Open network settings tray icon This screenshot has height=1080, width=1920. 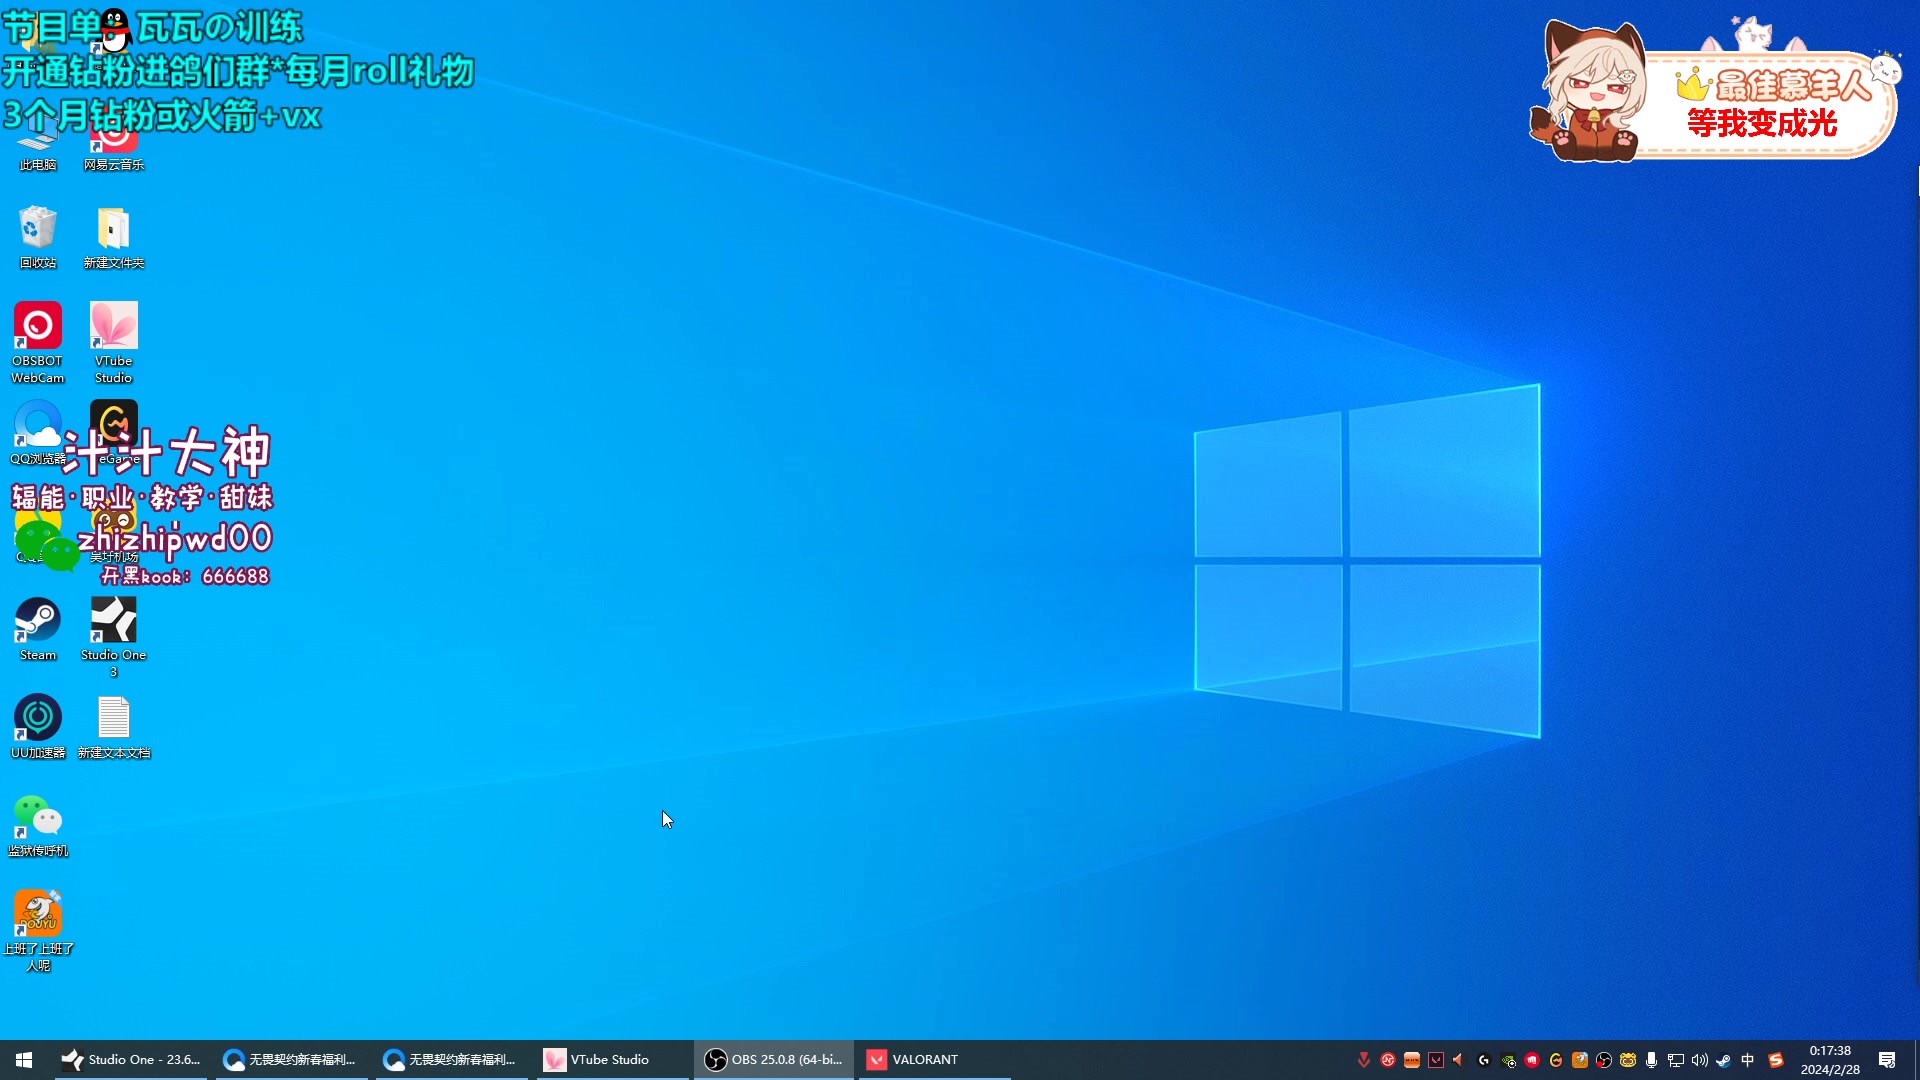(x=1676, y=1060)
